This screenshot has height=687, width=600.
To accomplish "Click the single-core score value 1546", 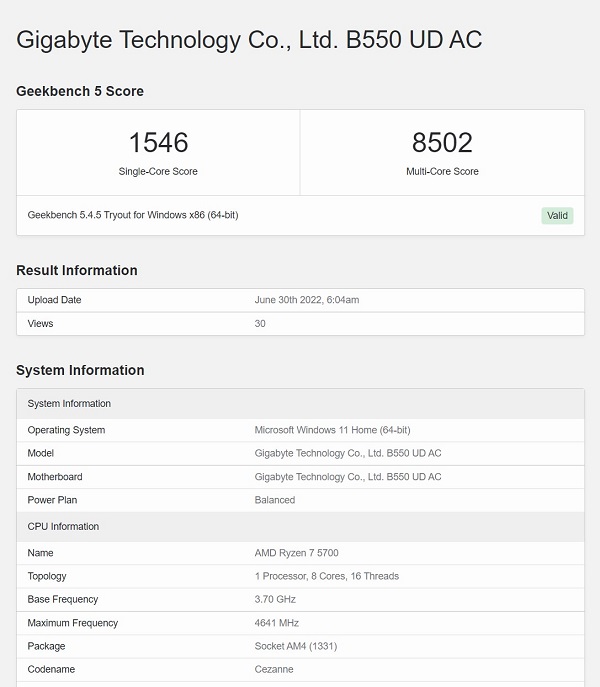I will tap(158, 142).
